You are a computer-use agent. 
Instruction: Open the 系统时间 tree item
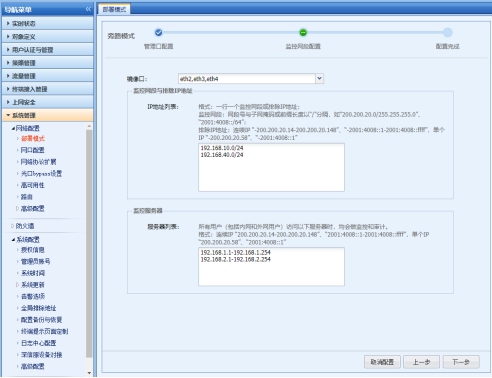pos(33,273)
